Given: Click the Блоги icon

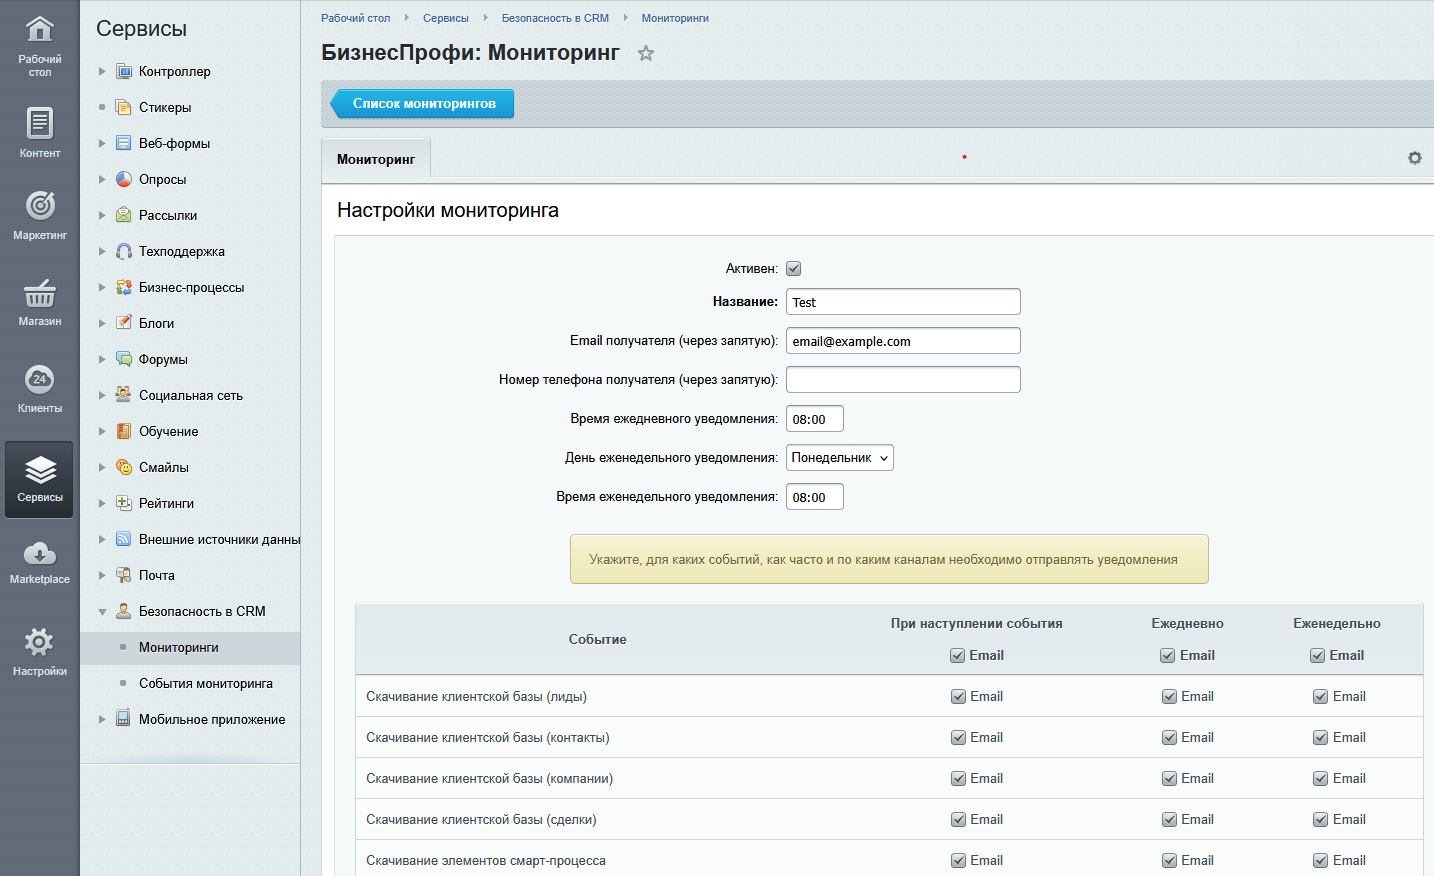Looking at the screenshot, I should tap(124, 323).
